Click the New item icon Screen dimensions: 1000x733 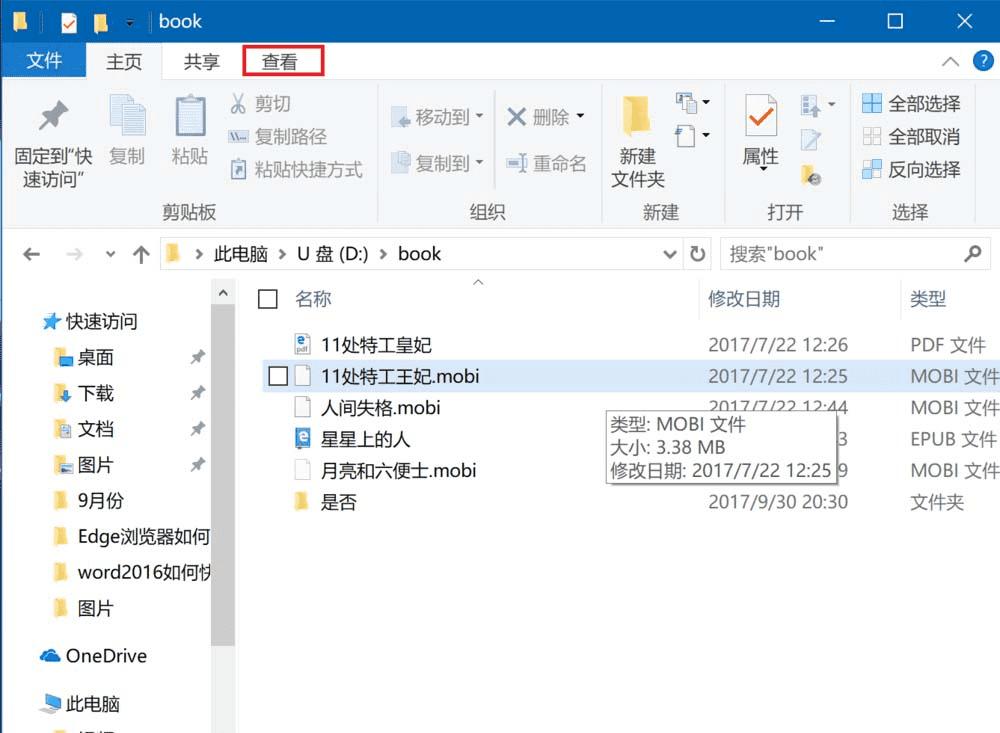[x=686, y=102]
